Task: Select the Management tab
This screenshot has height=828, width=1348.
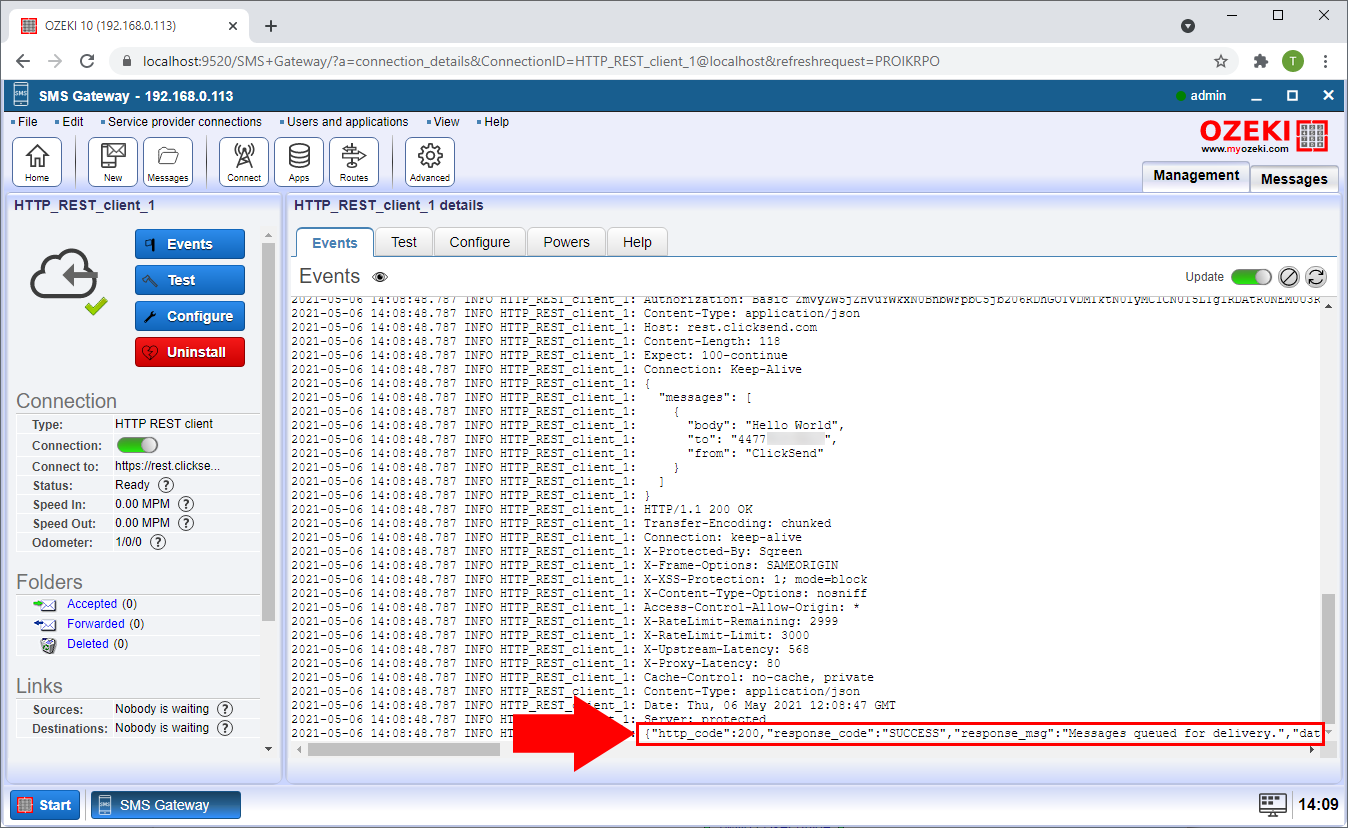Action: click(1196, 175)
